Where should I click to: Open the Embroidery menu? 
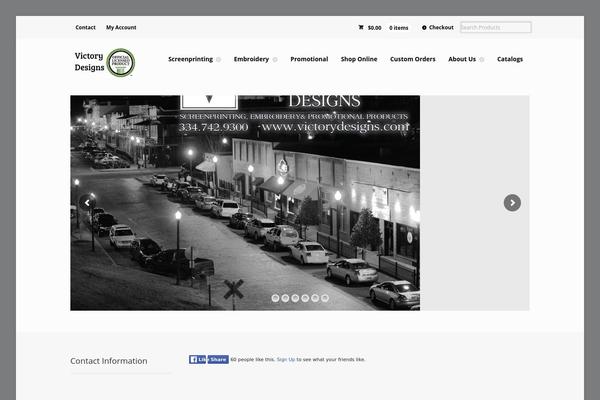251,59
